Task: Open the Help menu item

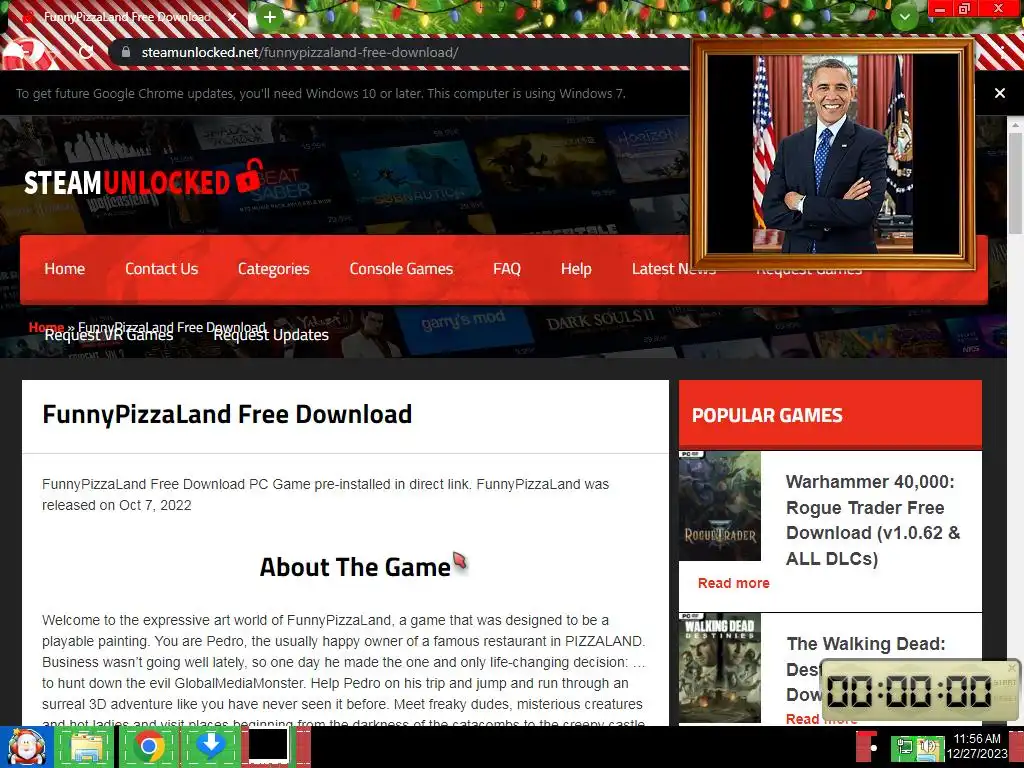Action: (x=576, y=269)
